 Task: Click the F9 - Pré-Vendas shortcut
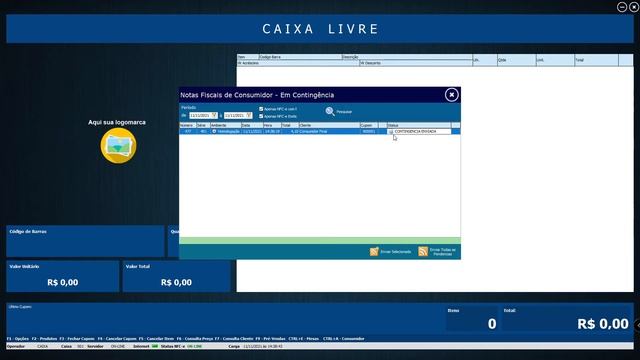click(270, 338)
